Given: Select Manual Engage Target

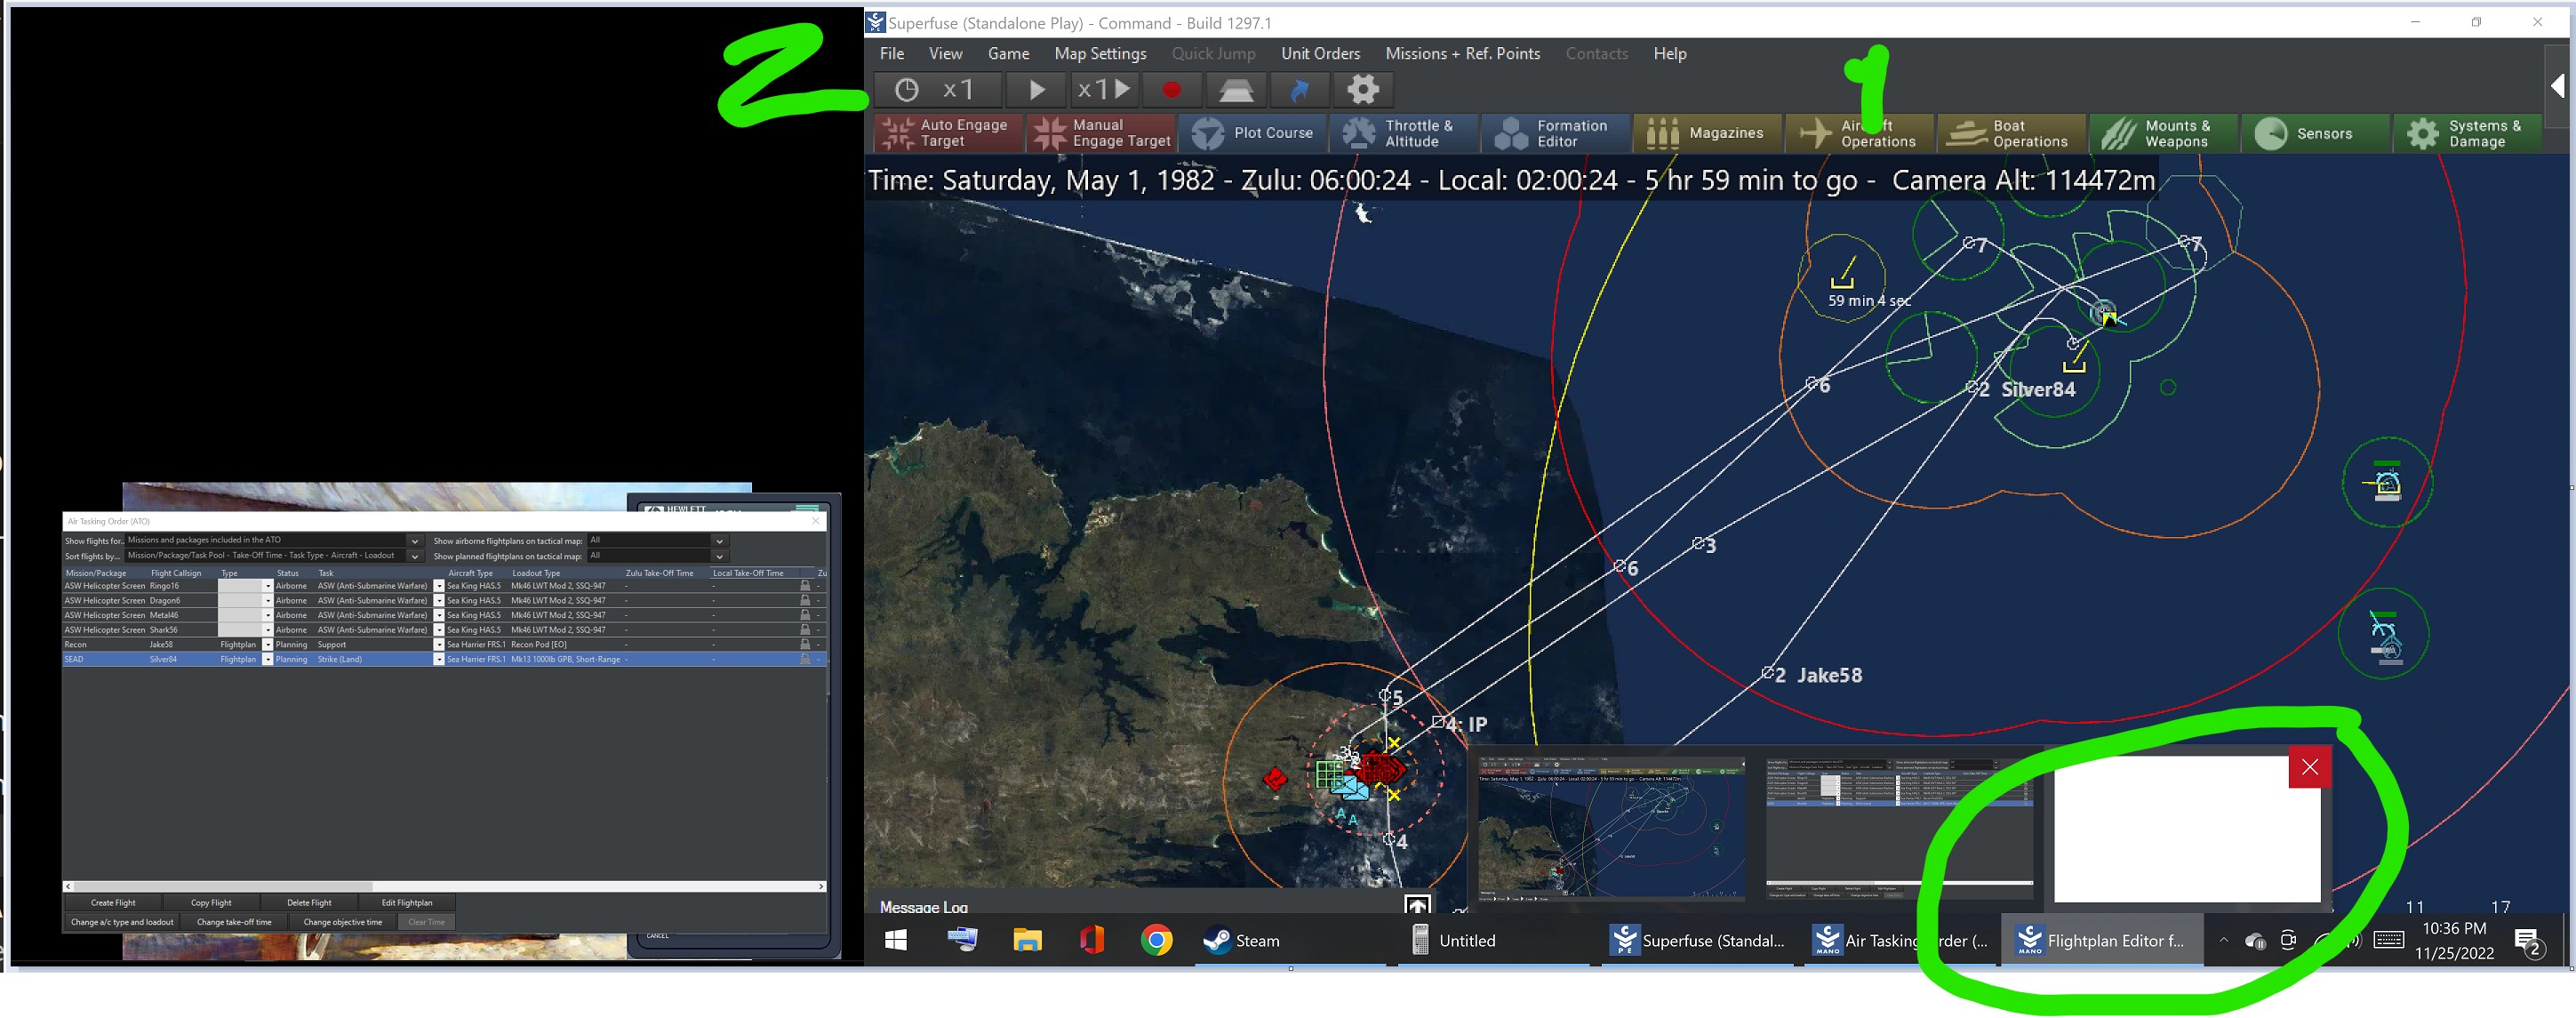Looking at the screenshot, I should (1101, 133).
